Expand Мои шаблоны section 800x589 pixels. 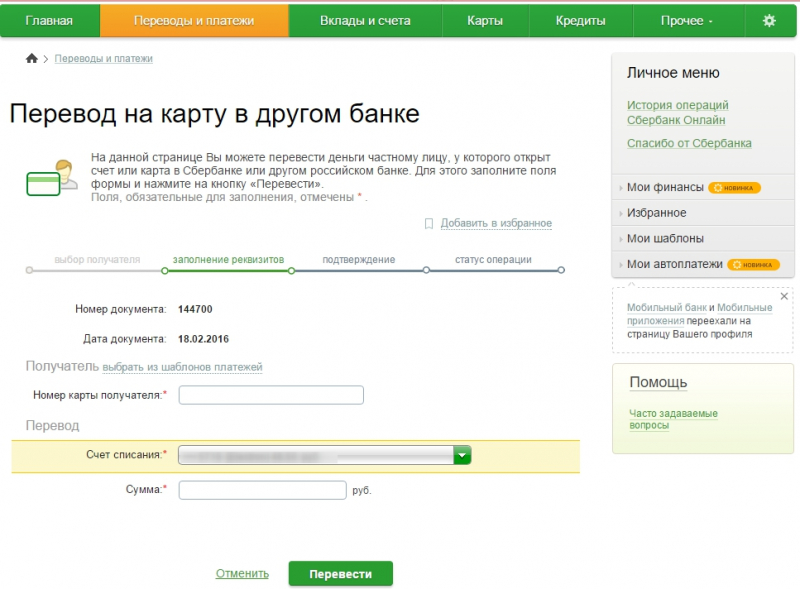coord(665,238)
